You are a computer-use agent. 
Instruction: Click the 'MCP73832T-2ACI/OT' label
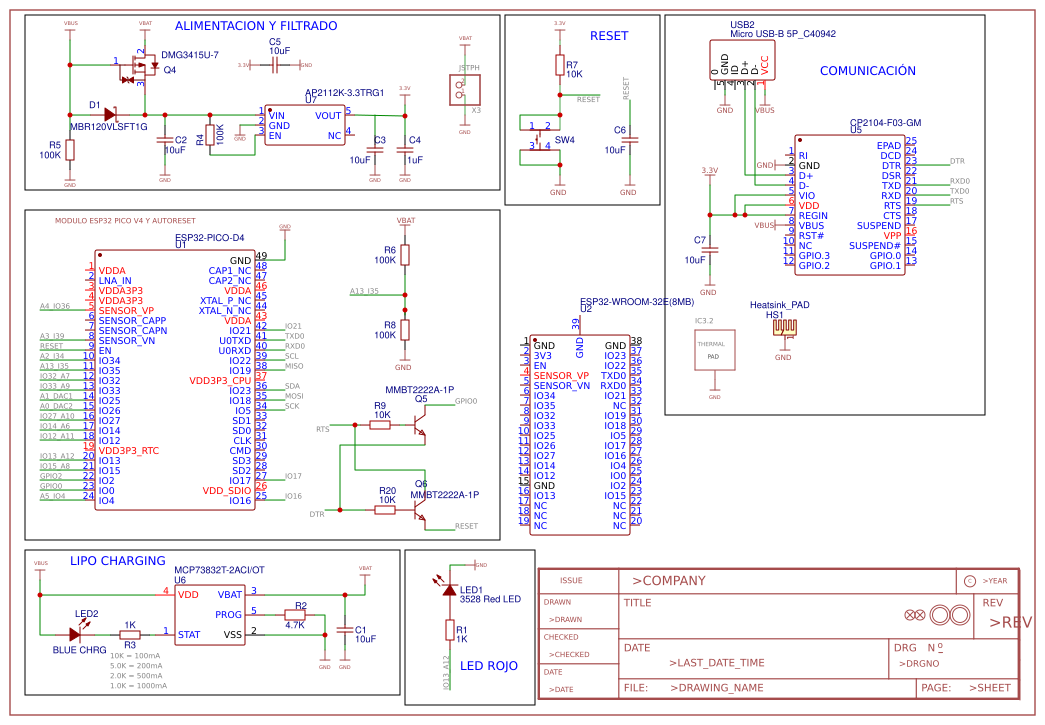pos(219,570)
